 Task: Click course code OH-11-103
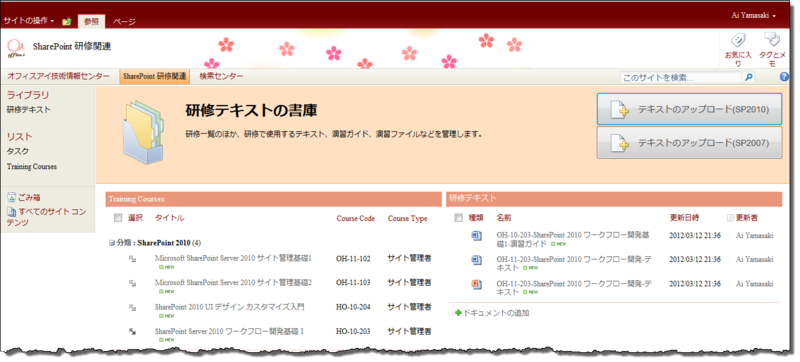click(353, 282)
